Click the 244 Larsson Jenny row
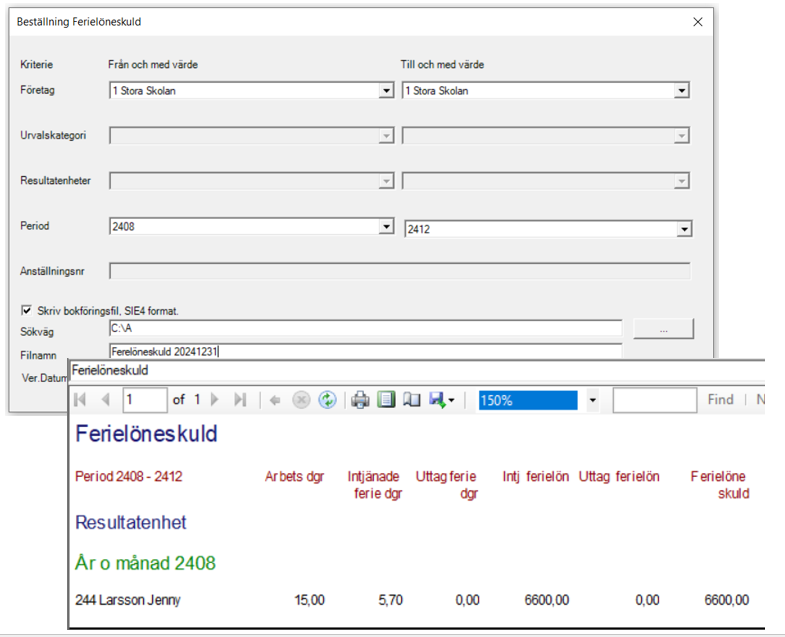This screenshot has height=637, width=785. click(412, 600)
